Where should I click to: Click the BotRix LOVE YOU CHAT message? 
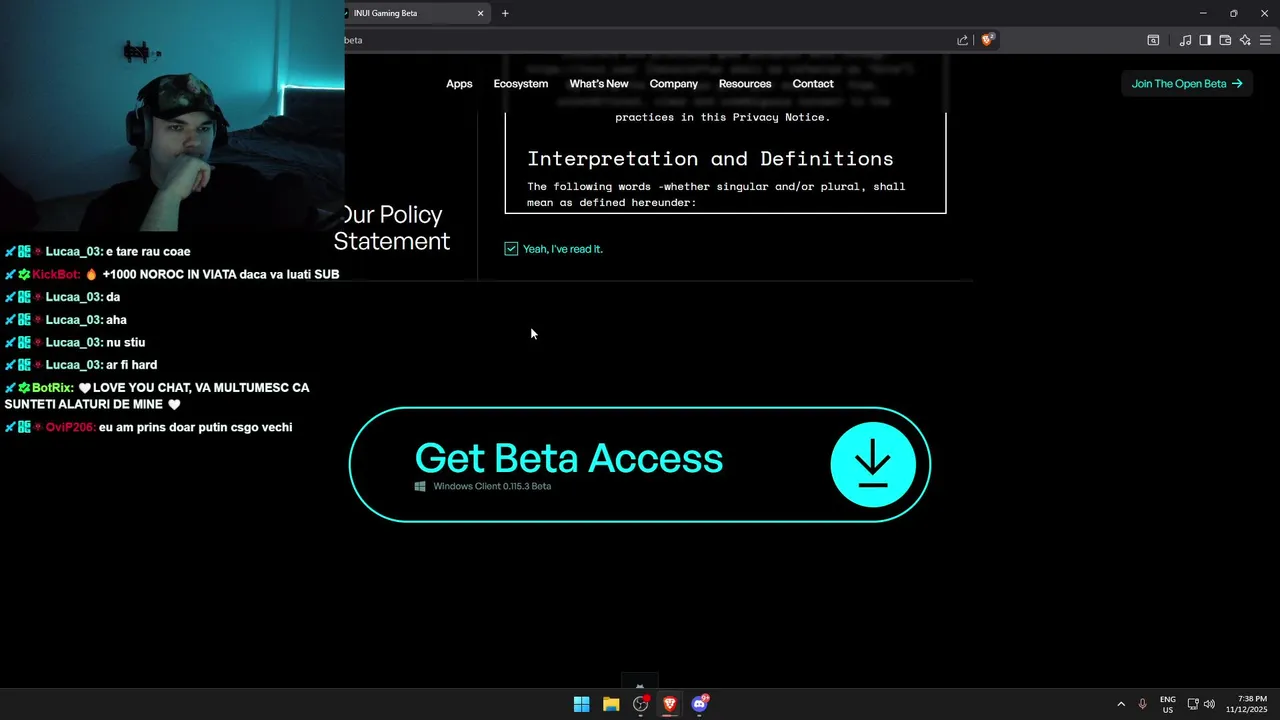pos(157,396)
